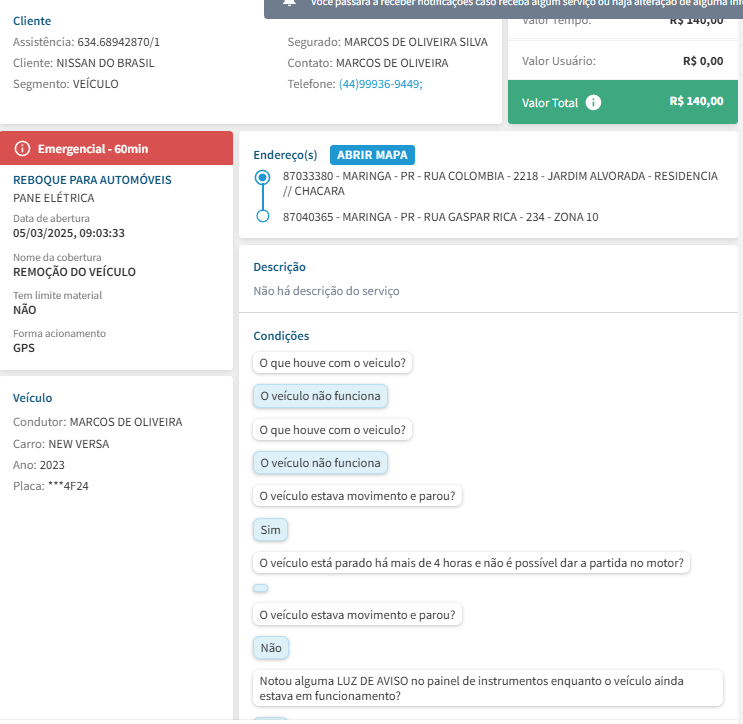
Task: Click the insured name 'MARCOS DE OLIVEIRA SILVA'
Action: tap(416, 42)
